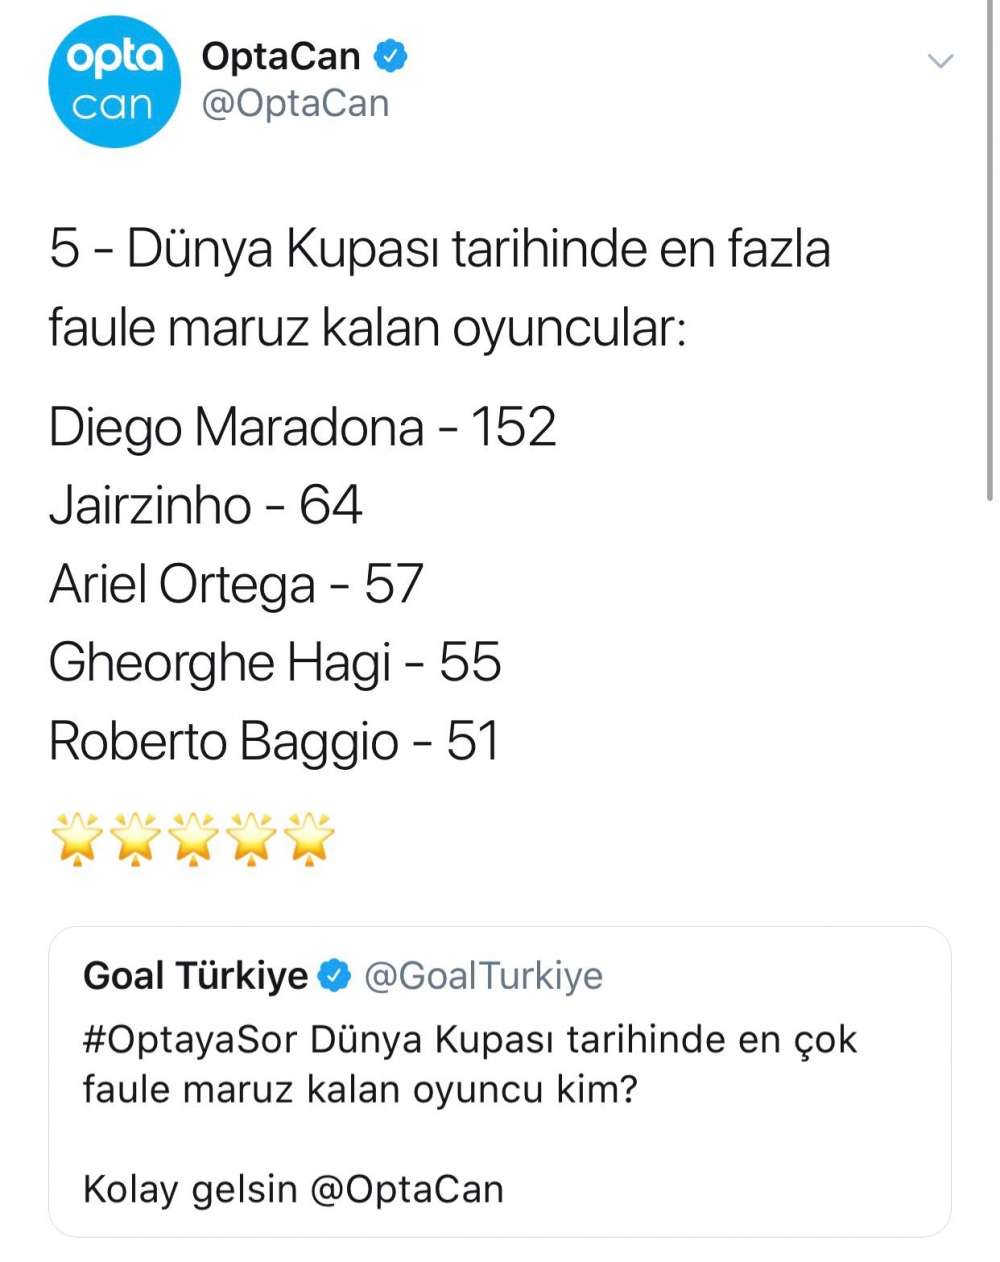Viewport: 1000px width, 1262px height.
Task: Click Goal Türkiye's verified badge
Action: click(334, 975)
